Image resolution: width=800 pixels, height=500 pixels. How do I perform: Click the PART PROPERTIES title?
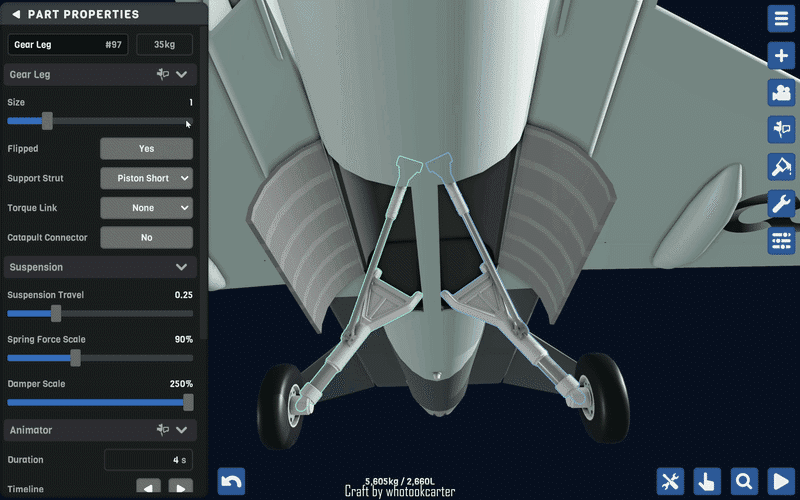tap(83, 14)
